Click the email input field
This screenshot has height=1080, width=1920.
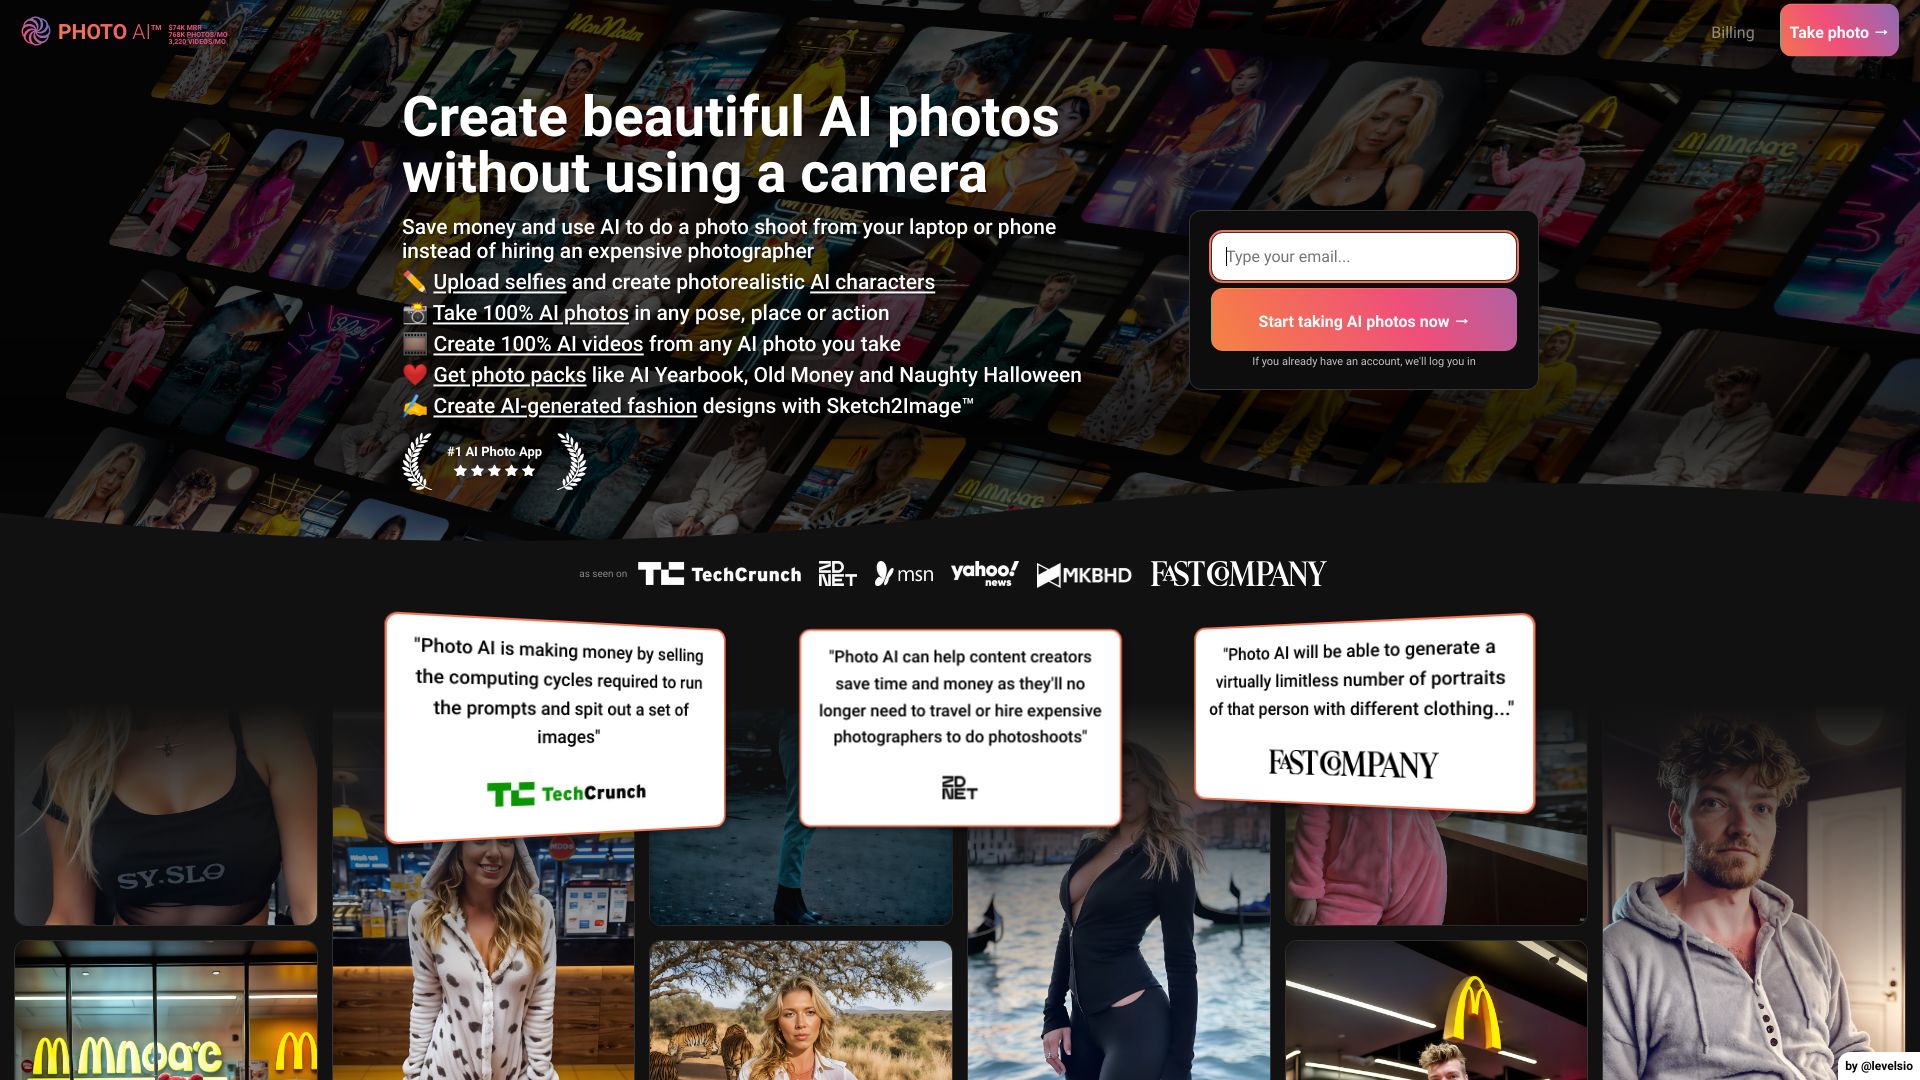1364,256
